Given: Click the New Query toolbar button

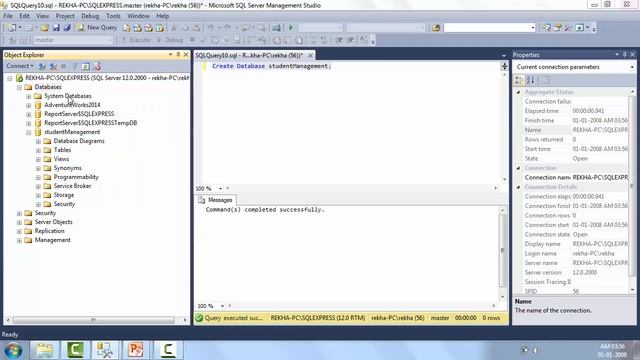Looking at the screenshot, I should (x=97, y=27).
